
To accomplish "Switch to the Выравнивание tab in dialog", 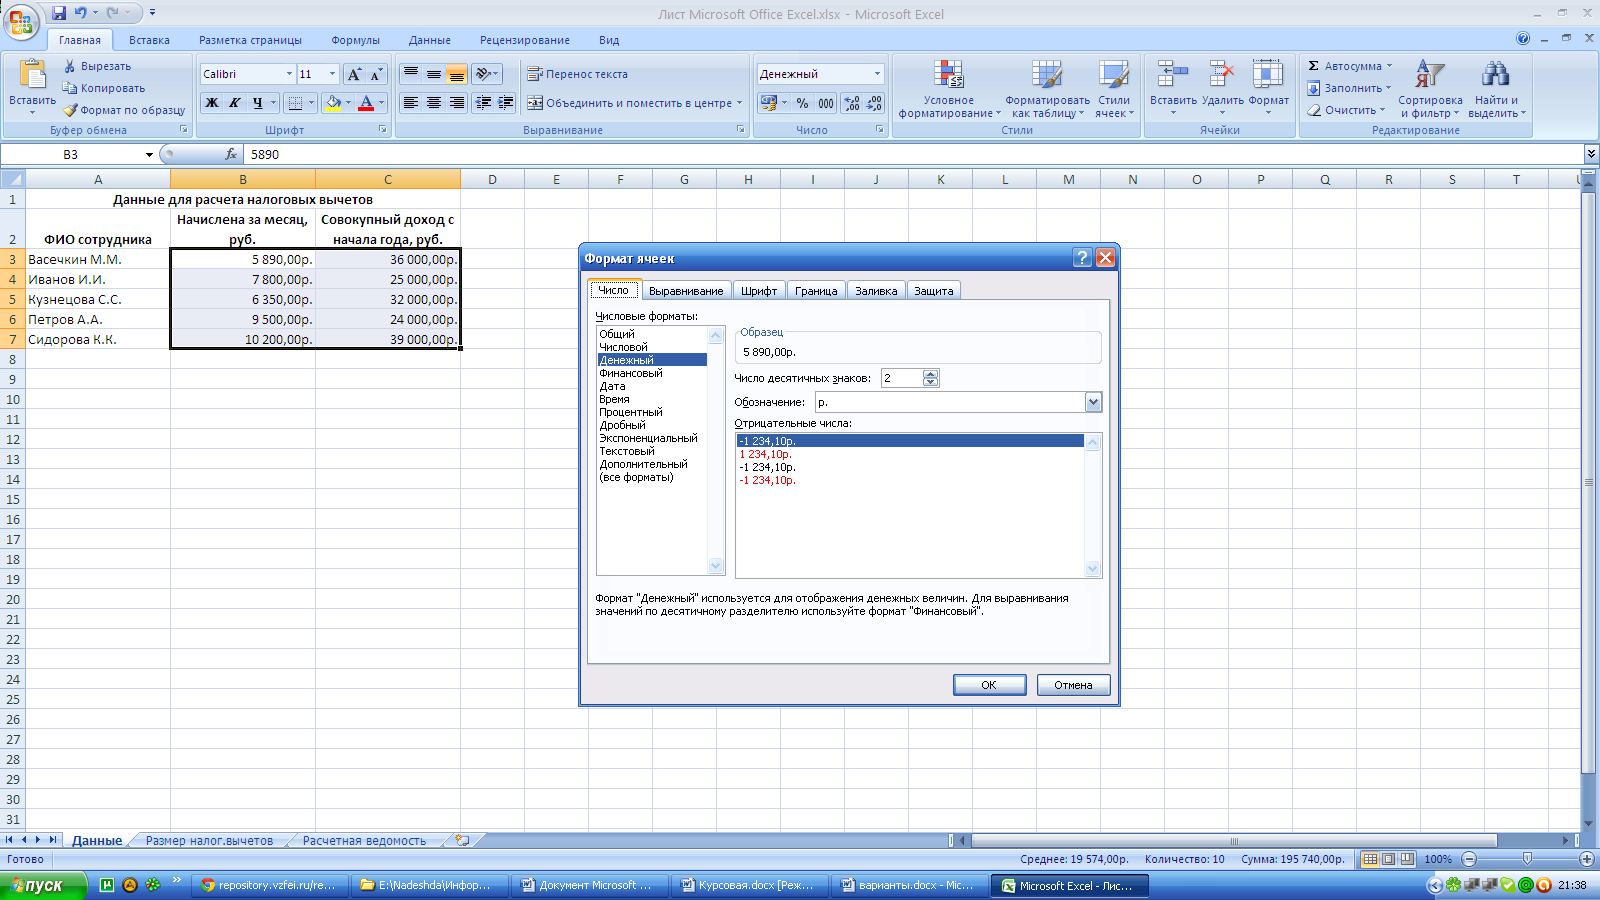I will pos(686,291).
